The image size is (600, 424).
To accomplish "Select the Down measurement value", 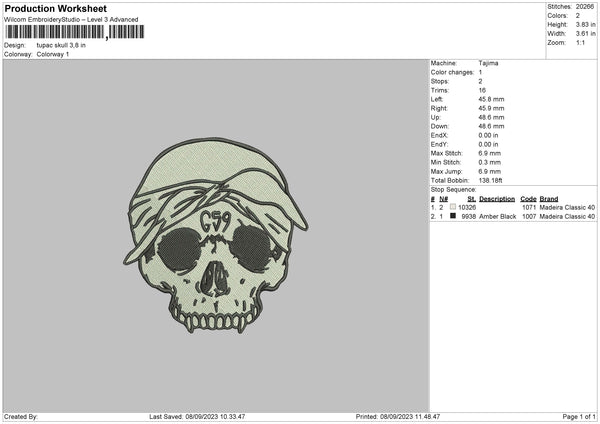I will coord(491,126).
